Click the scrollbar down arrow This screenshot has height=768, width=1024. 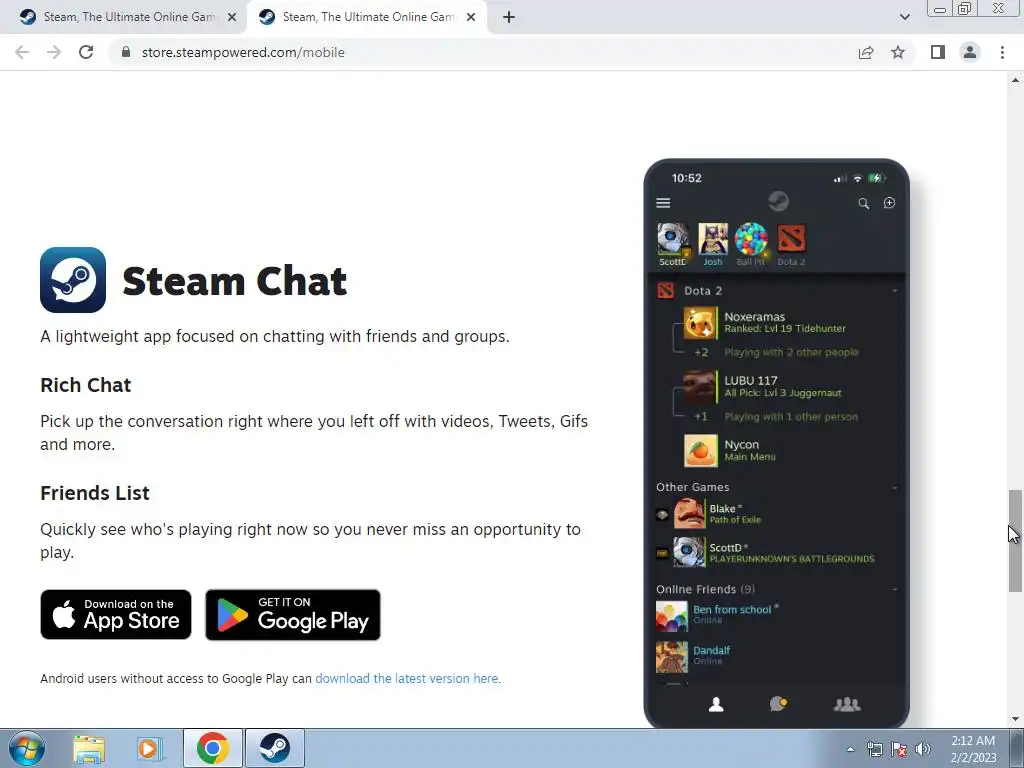[x=1015, y=720]
